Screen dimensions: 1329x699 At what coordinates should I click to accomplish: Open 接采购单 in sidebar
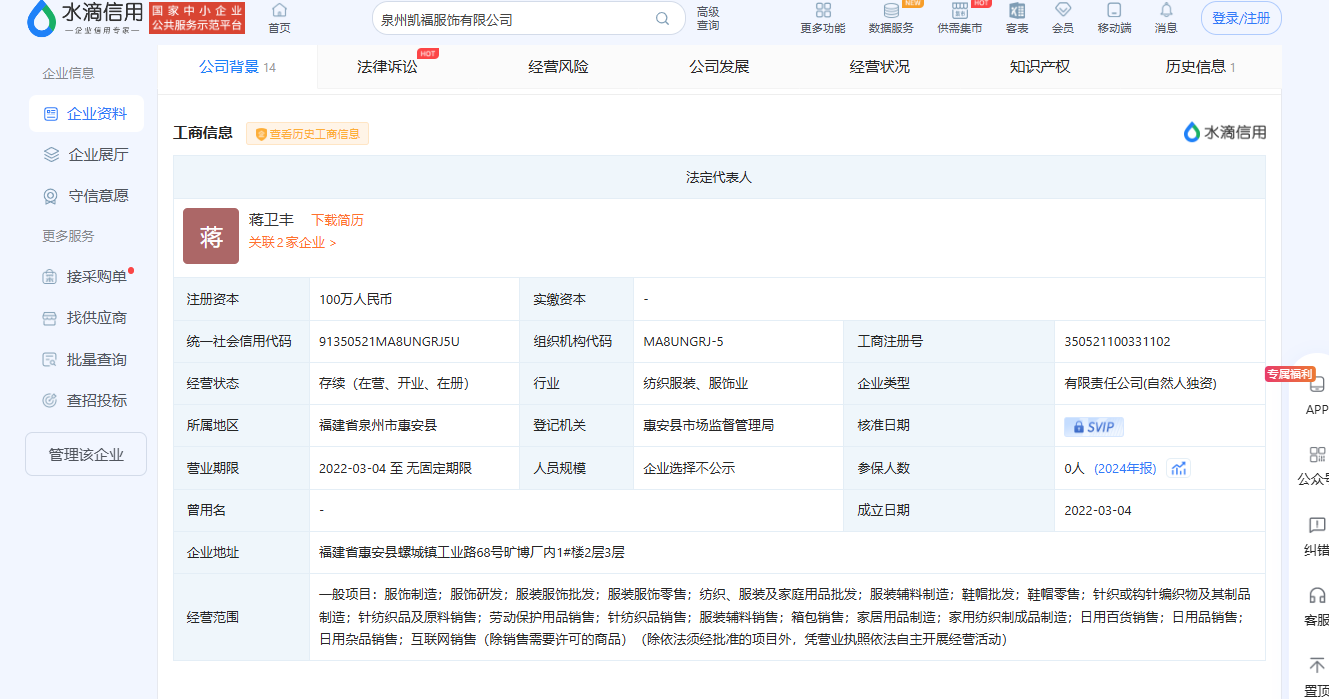[x=86, y=277]
